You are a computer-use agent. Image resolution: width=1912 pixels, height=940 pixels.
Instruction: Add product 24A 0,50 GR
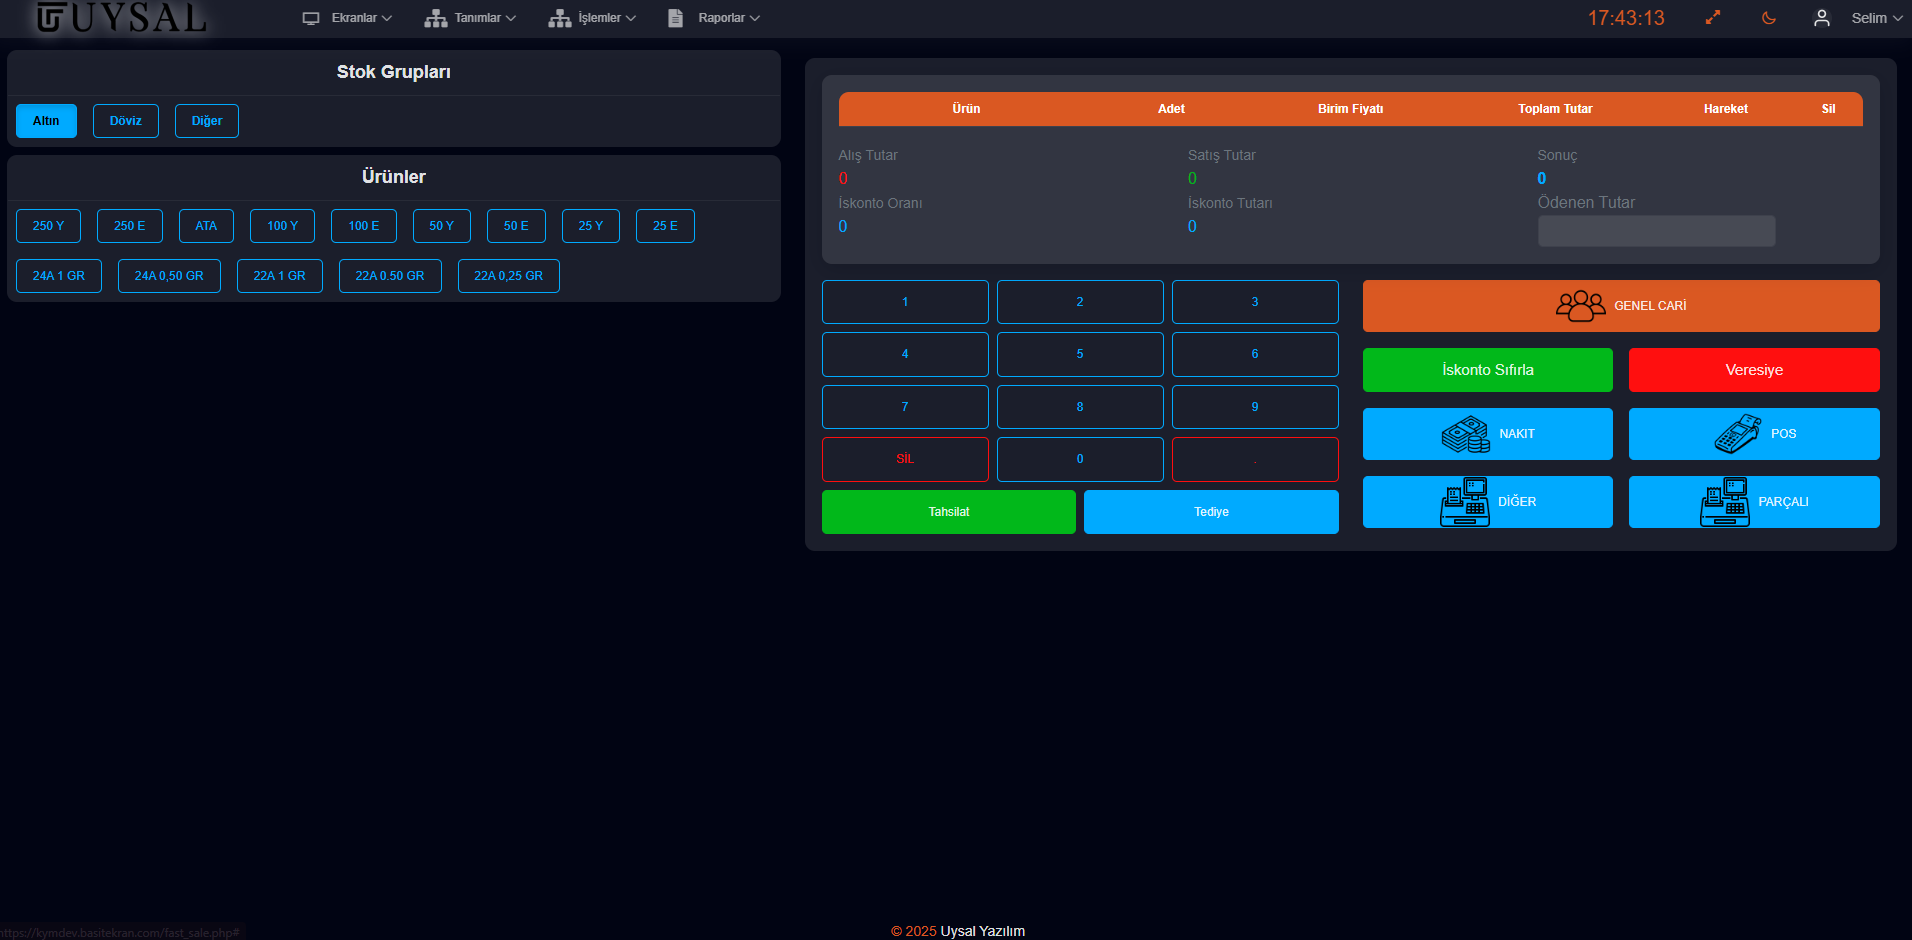coord(169,276)
